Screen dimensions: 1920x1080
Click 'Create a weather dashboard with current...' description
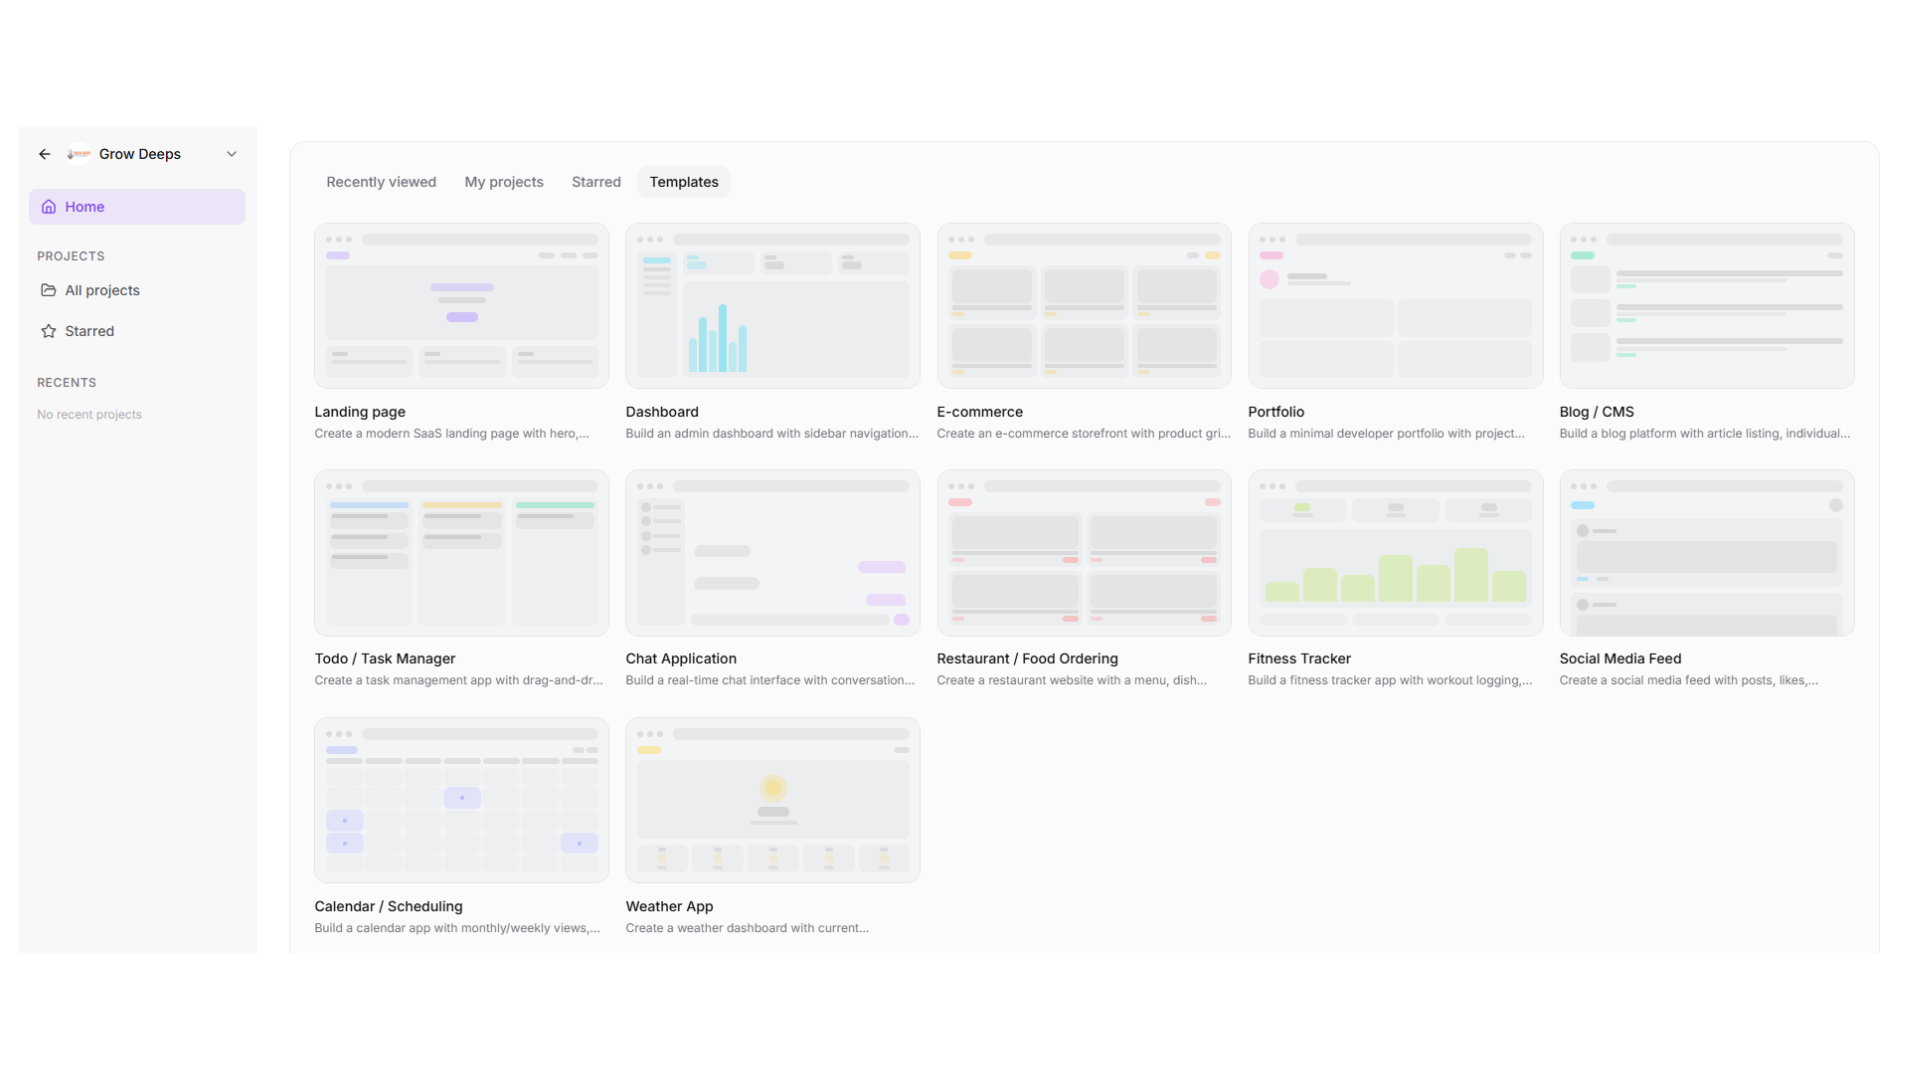747,929
